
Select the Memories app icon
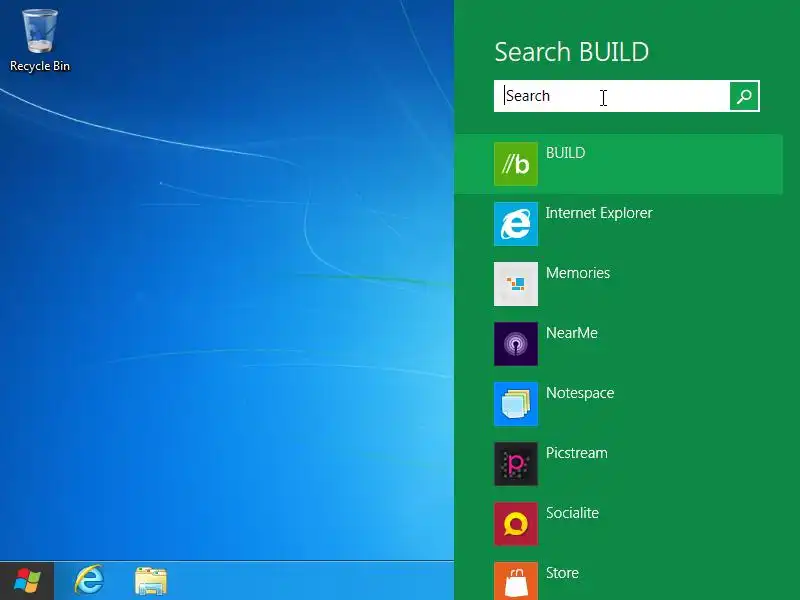click(516, 284)
